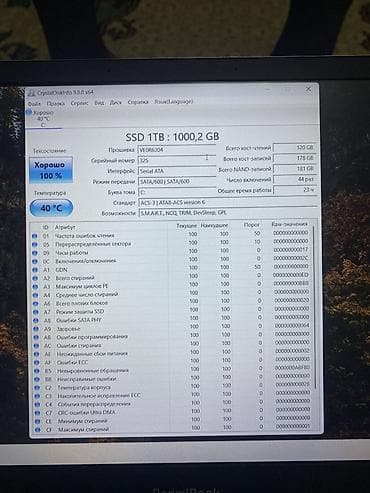Click the Режим передачи SATA/600 field
The image size is (370, 493).
pyautogui.click(x=177, y=181)
